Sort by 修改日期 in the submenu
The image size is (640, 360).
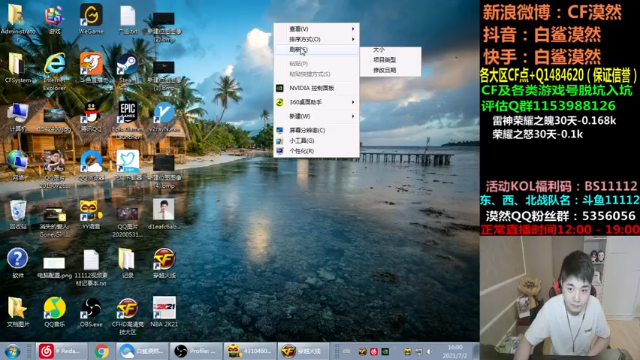391,70
